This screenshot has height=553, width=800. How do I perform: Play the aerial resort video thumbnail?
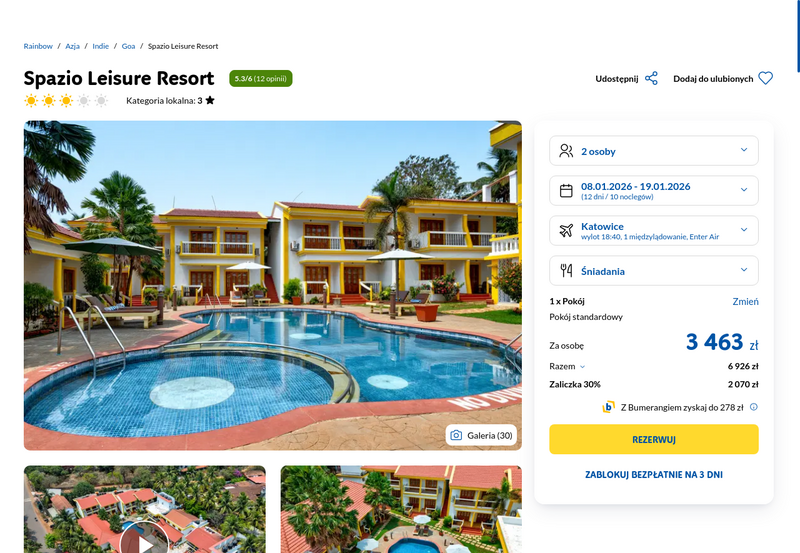click(144, 541)
